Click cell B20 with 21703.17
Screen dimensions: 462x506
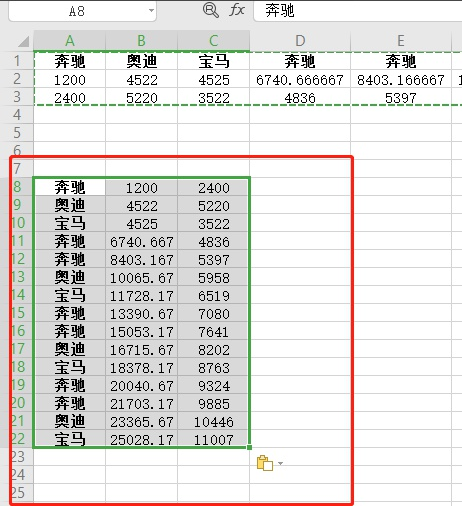141,403
